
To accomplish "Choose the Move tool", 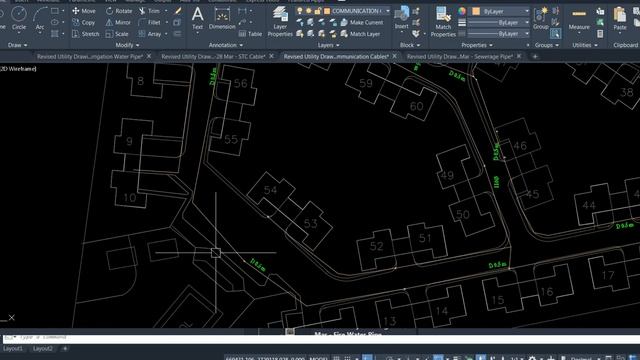I will coord(84,11).
